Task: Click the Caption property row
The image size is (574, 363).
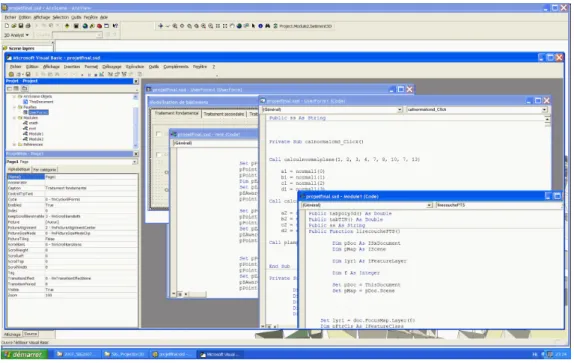Action: (x=72, y=188)
